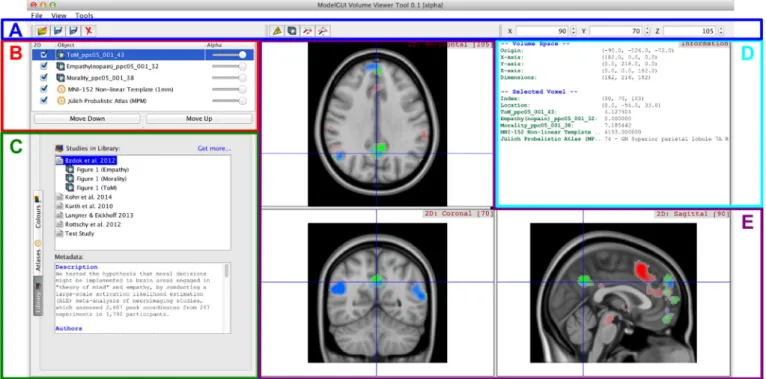Select the Test Study entry
The height and width of the screenshot is (379, 766).
(80, 233)
